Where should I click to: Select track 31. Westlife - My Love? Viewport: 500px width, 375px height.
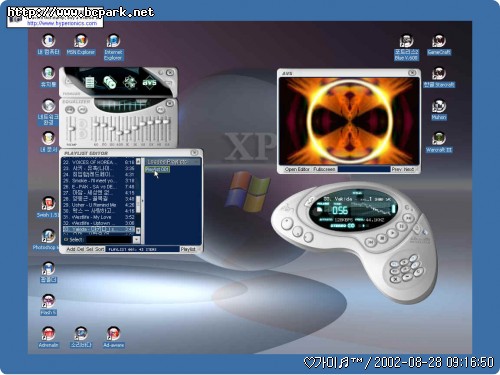(x=99, y=217)
